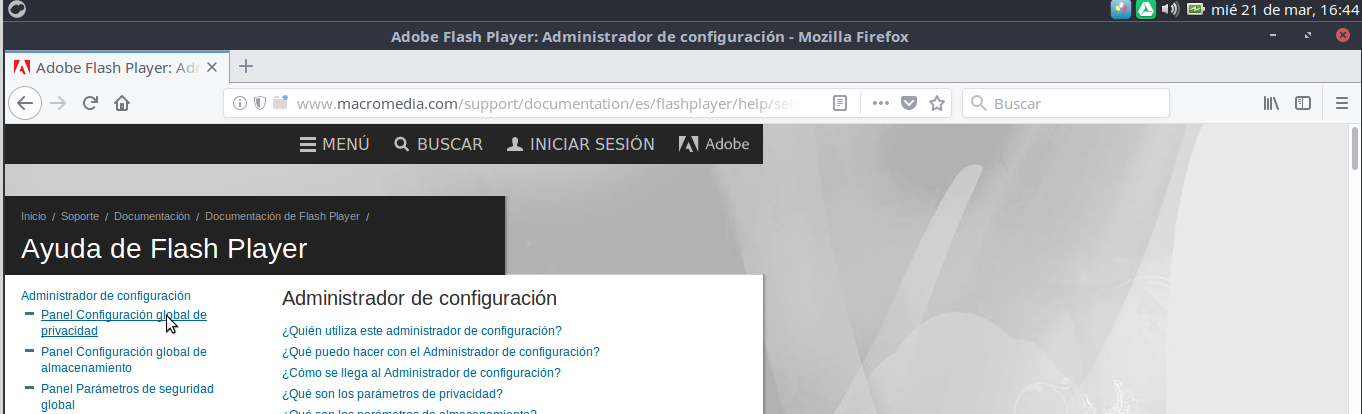This screenshot has height=414, width=1362.
Task: Open the Documentación breadcrumb
Action: pos(152,216)
